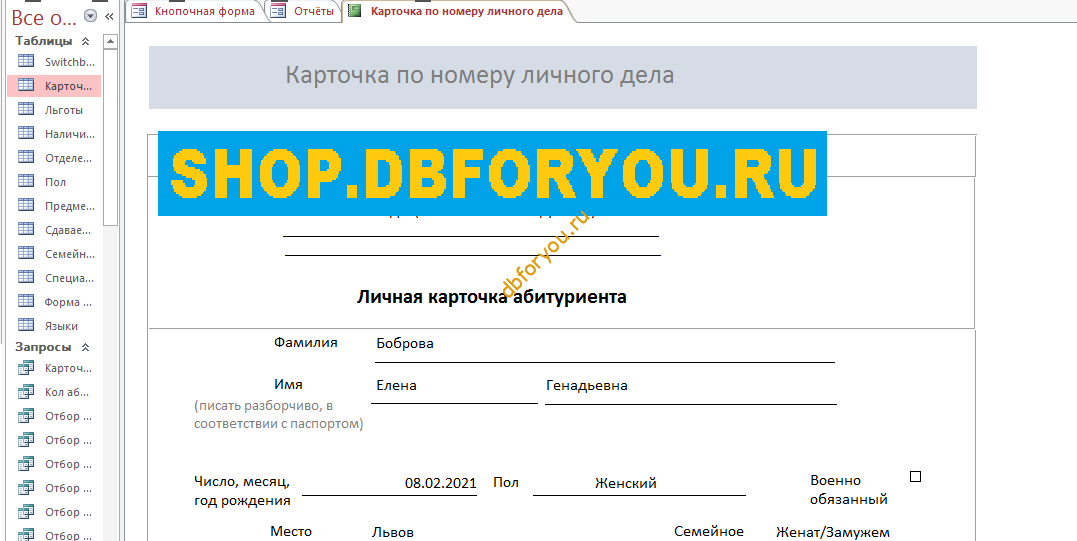Open the Языки table icon

25,325
